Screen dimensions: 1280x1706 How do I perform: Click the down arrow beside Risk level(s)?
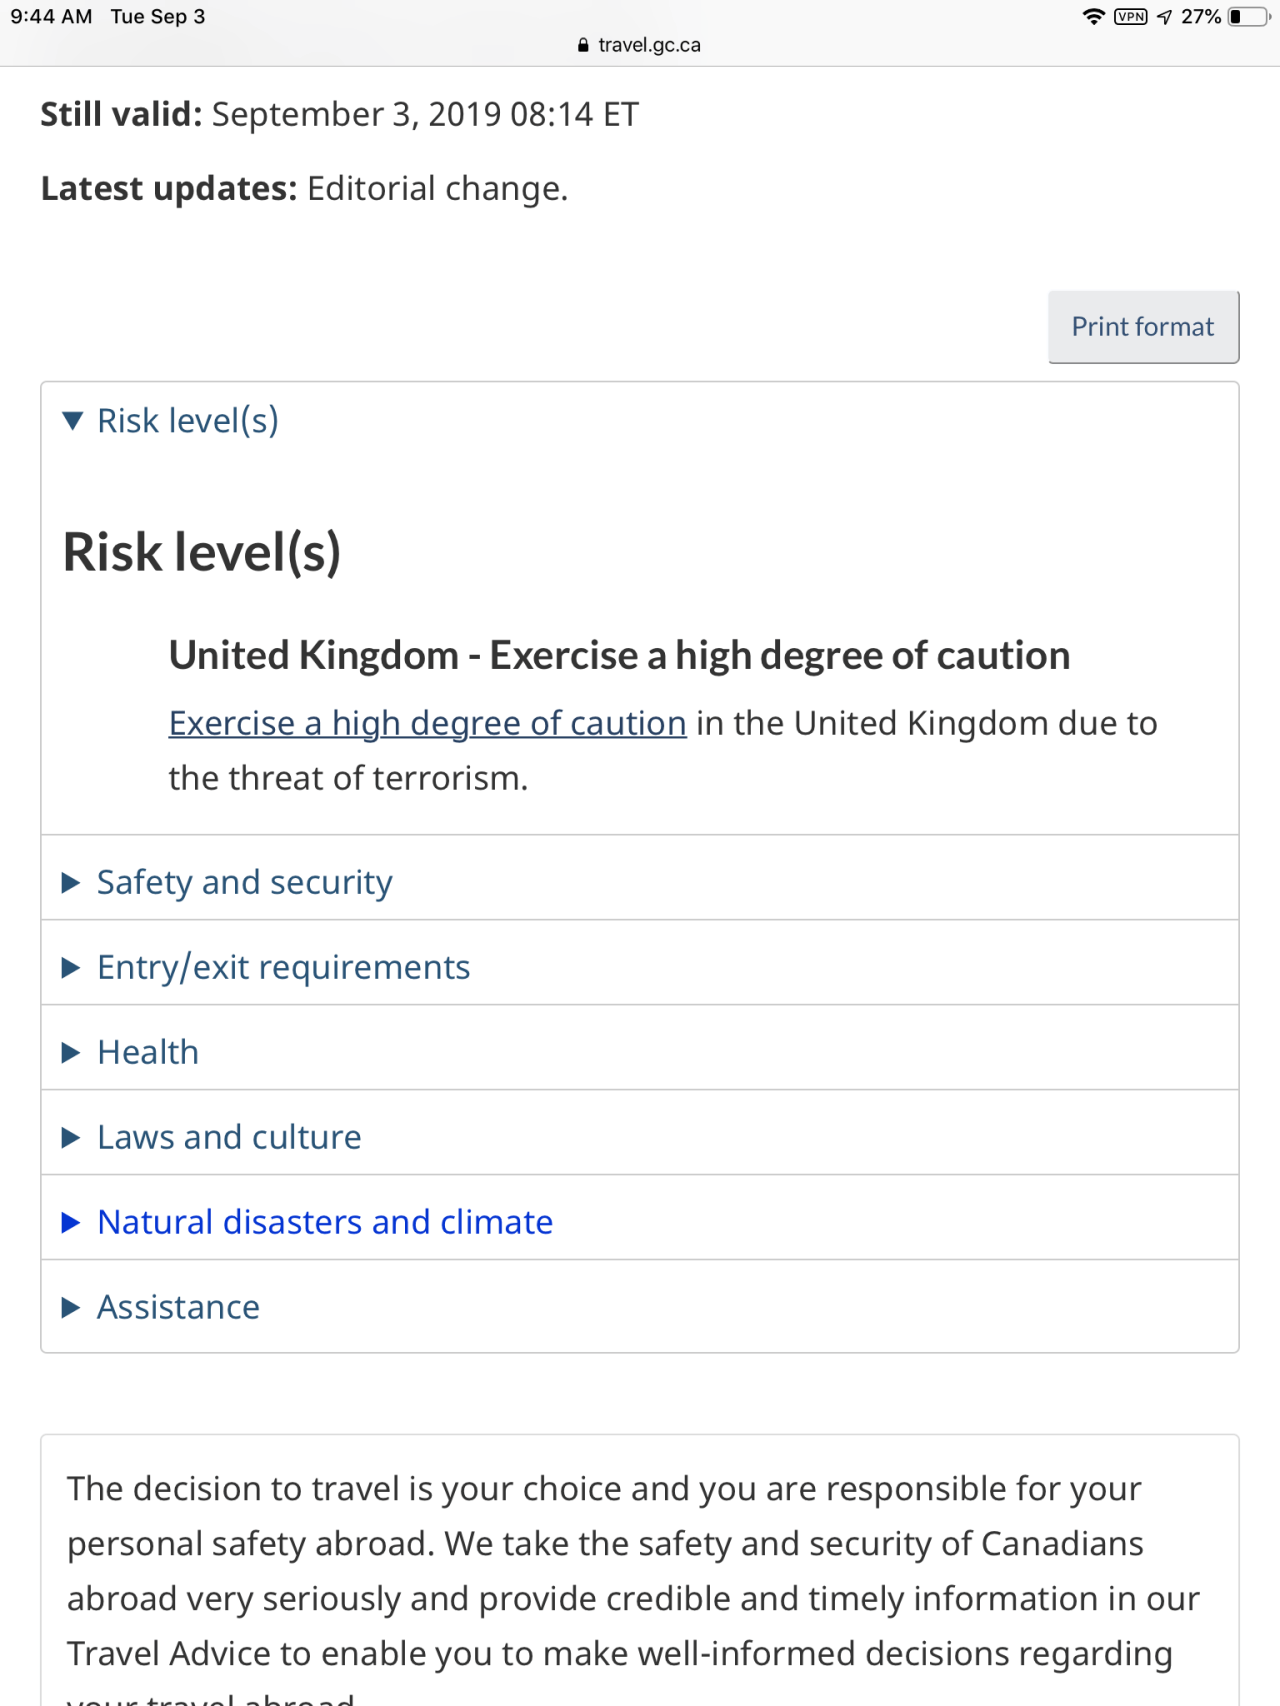[x=72, y=421]
